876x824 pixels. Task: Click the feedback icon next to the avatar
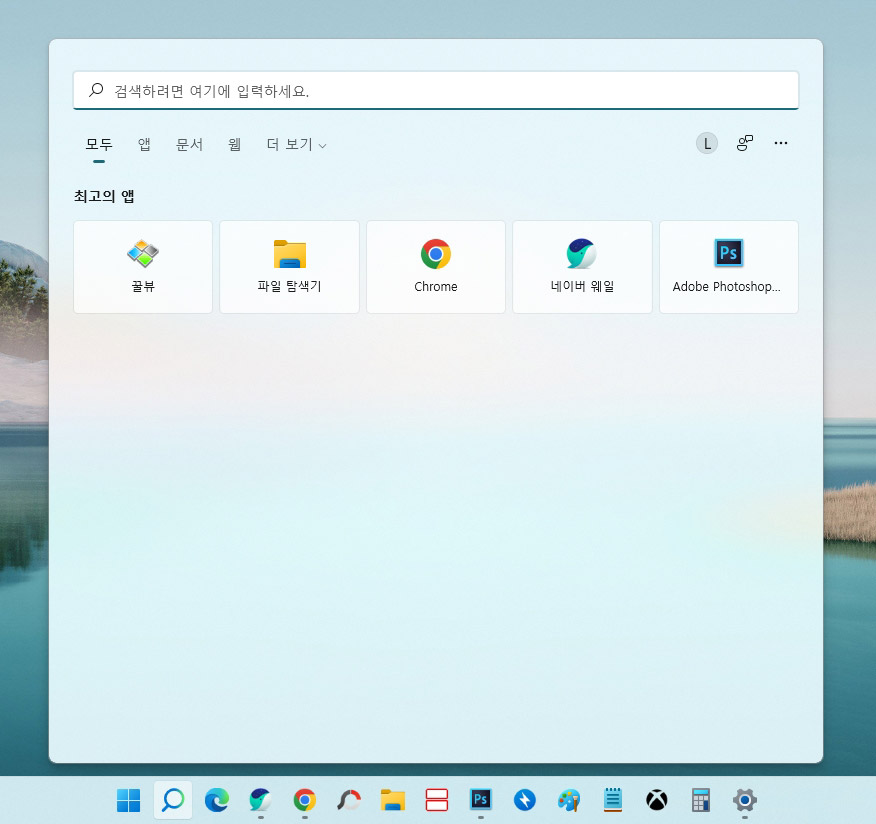click(x=744, y=143)
